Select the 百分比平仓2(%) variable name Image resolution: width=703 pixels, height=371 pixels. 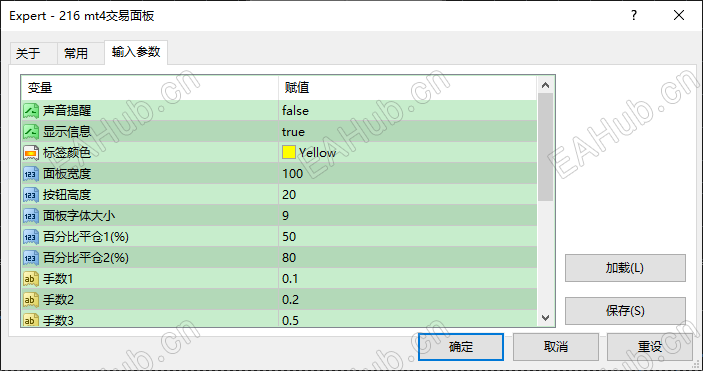click(x=86, y=258)
